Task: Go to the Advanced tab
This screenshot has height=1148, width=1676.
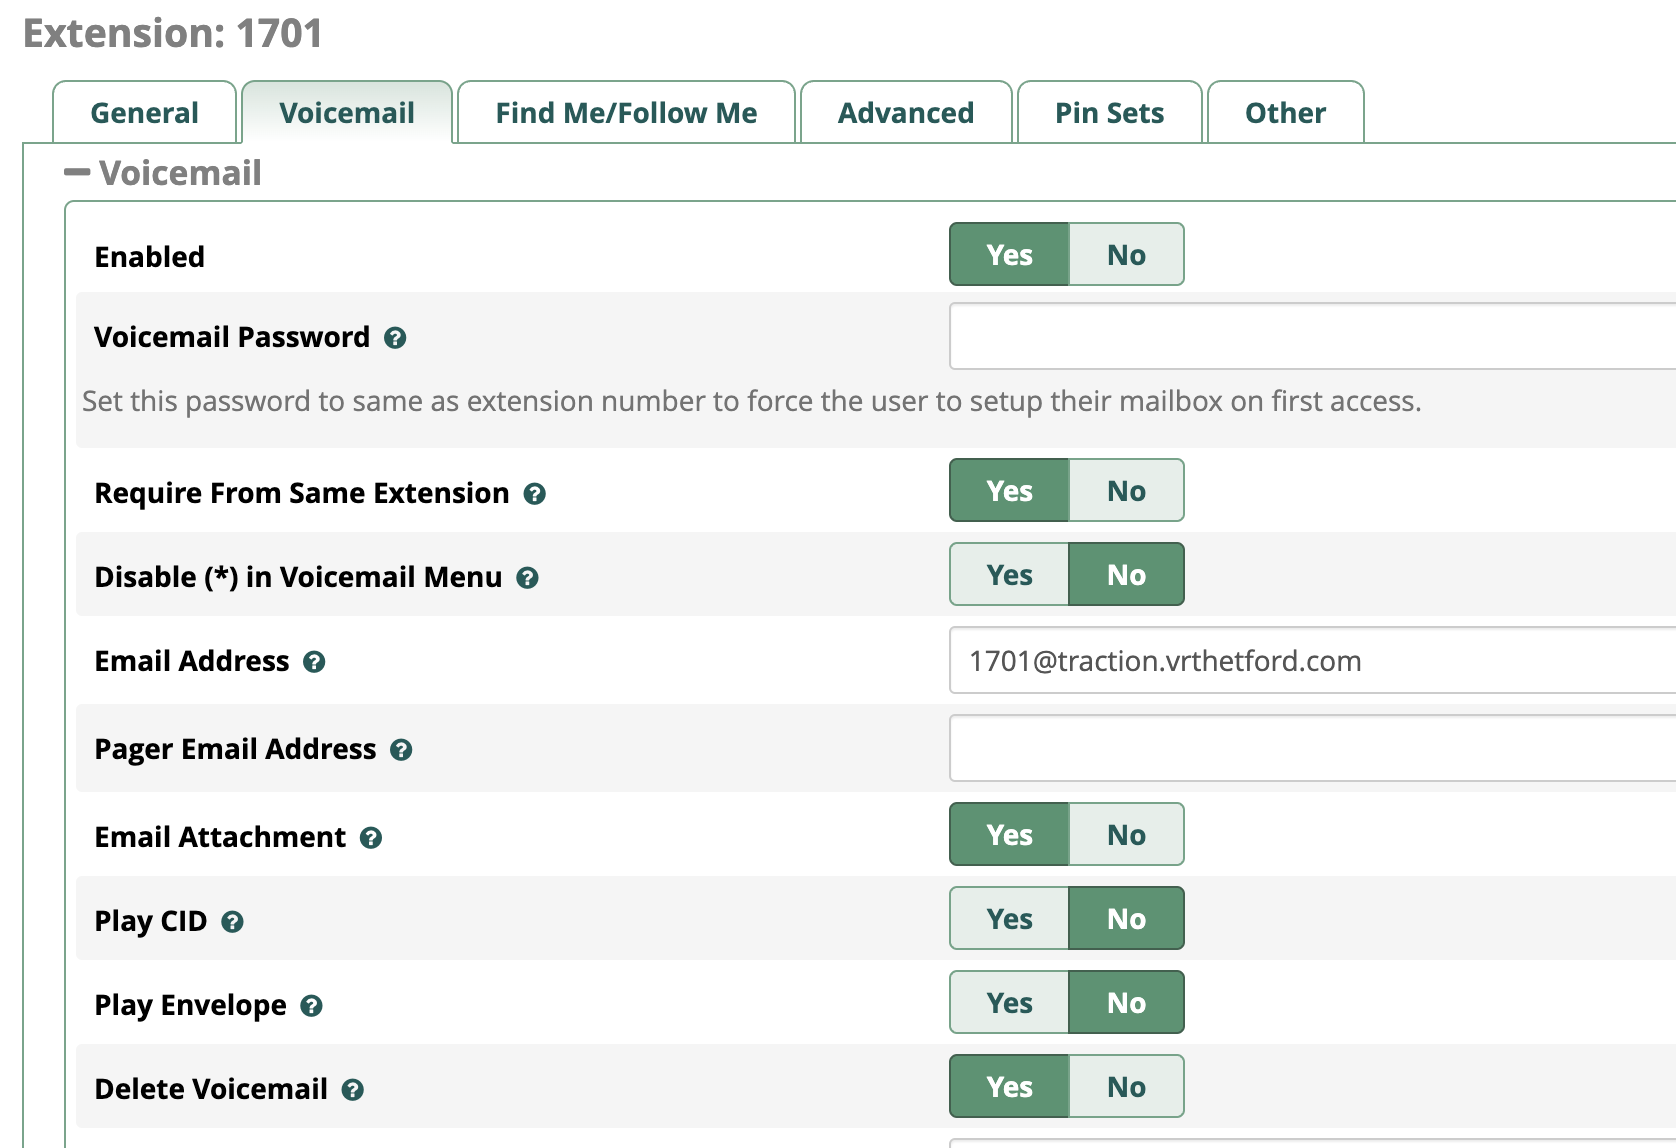Action: tap(905, 113)
